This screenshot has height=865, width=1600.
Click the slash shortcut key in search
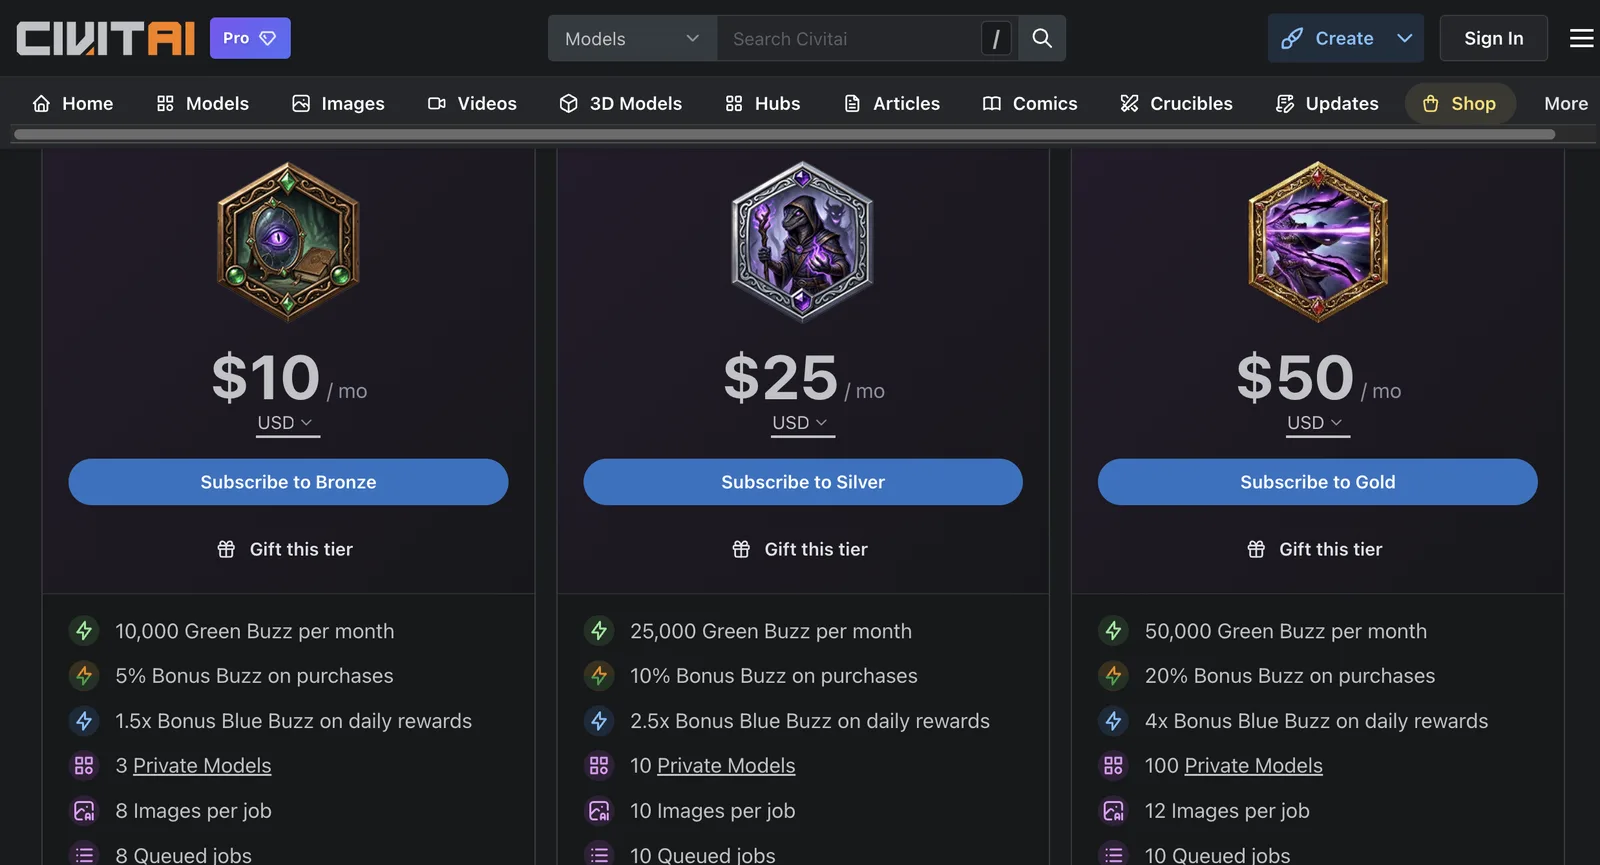pos(996,38)
